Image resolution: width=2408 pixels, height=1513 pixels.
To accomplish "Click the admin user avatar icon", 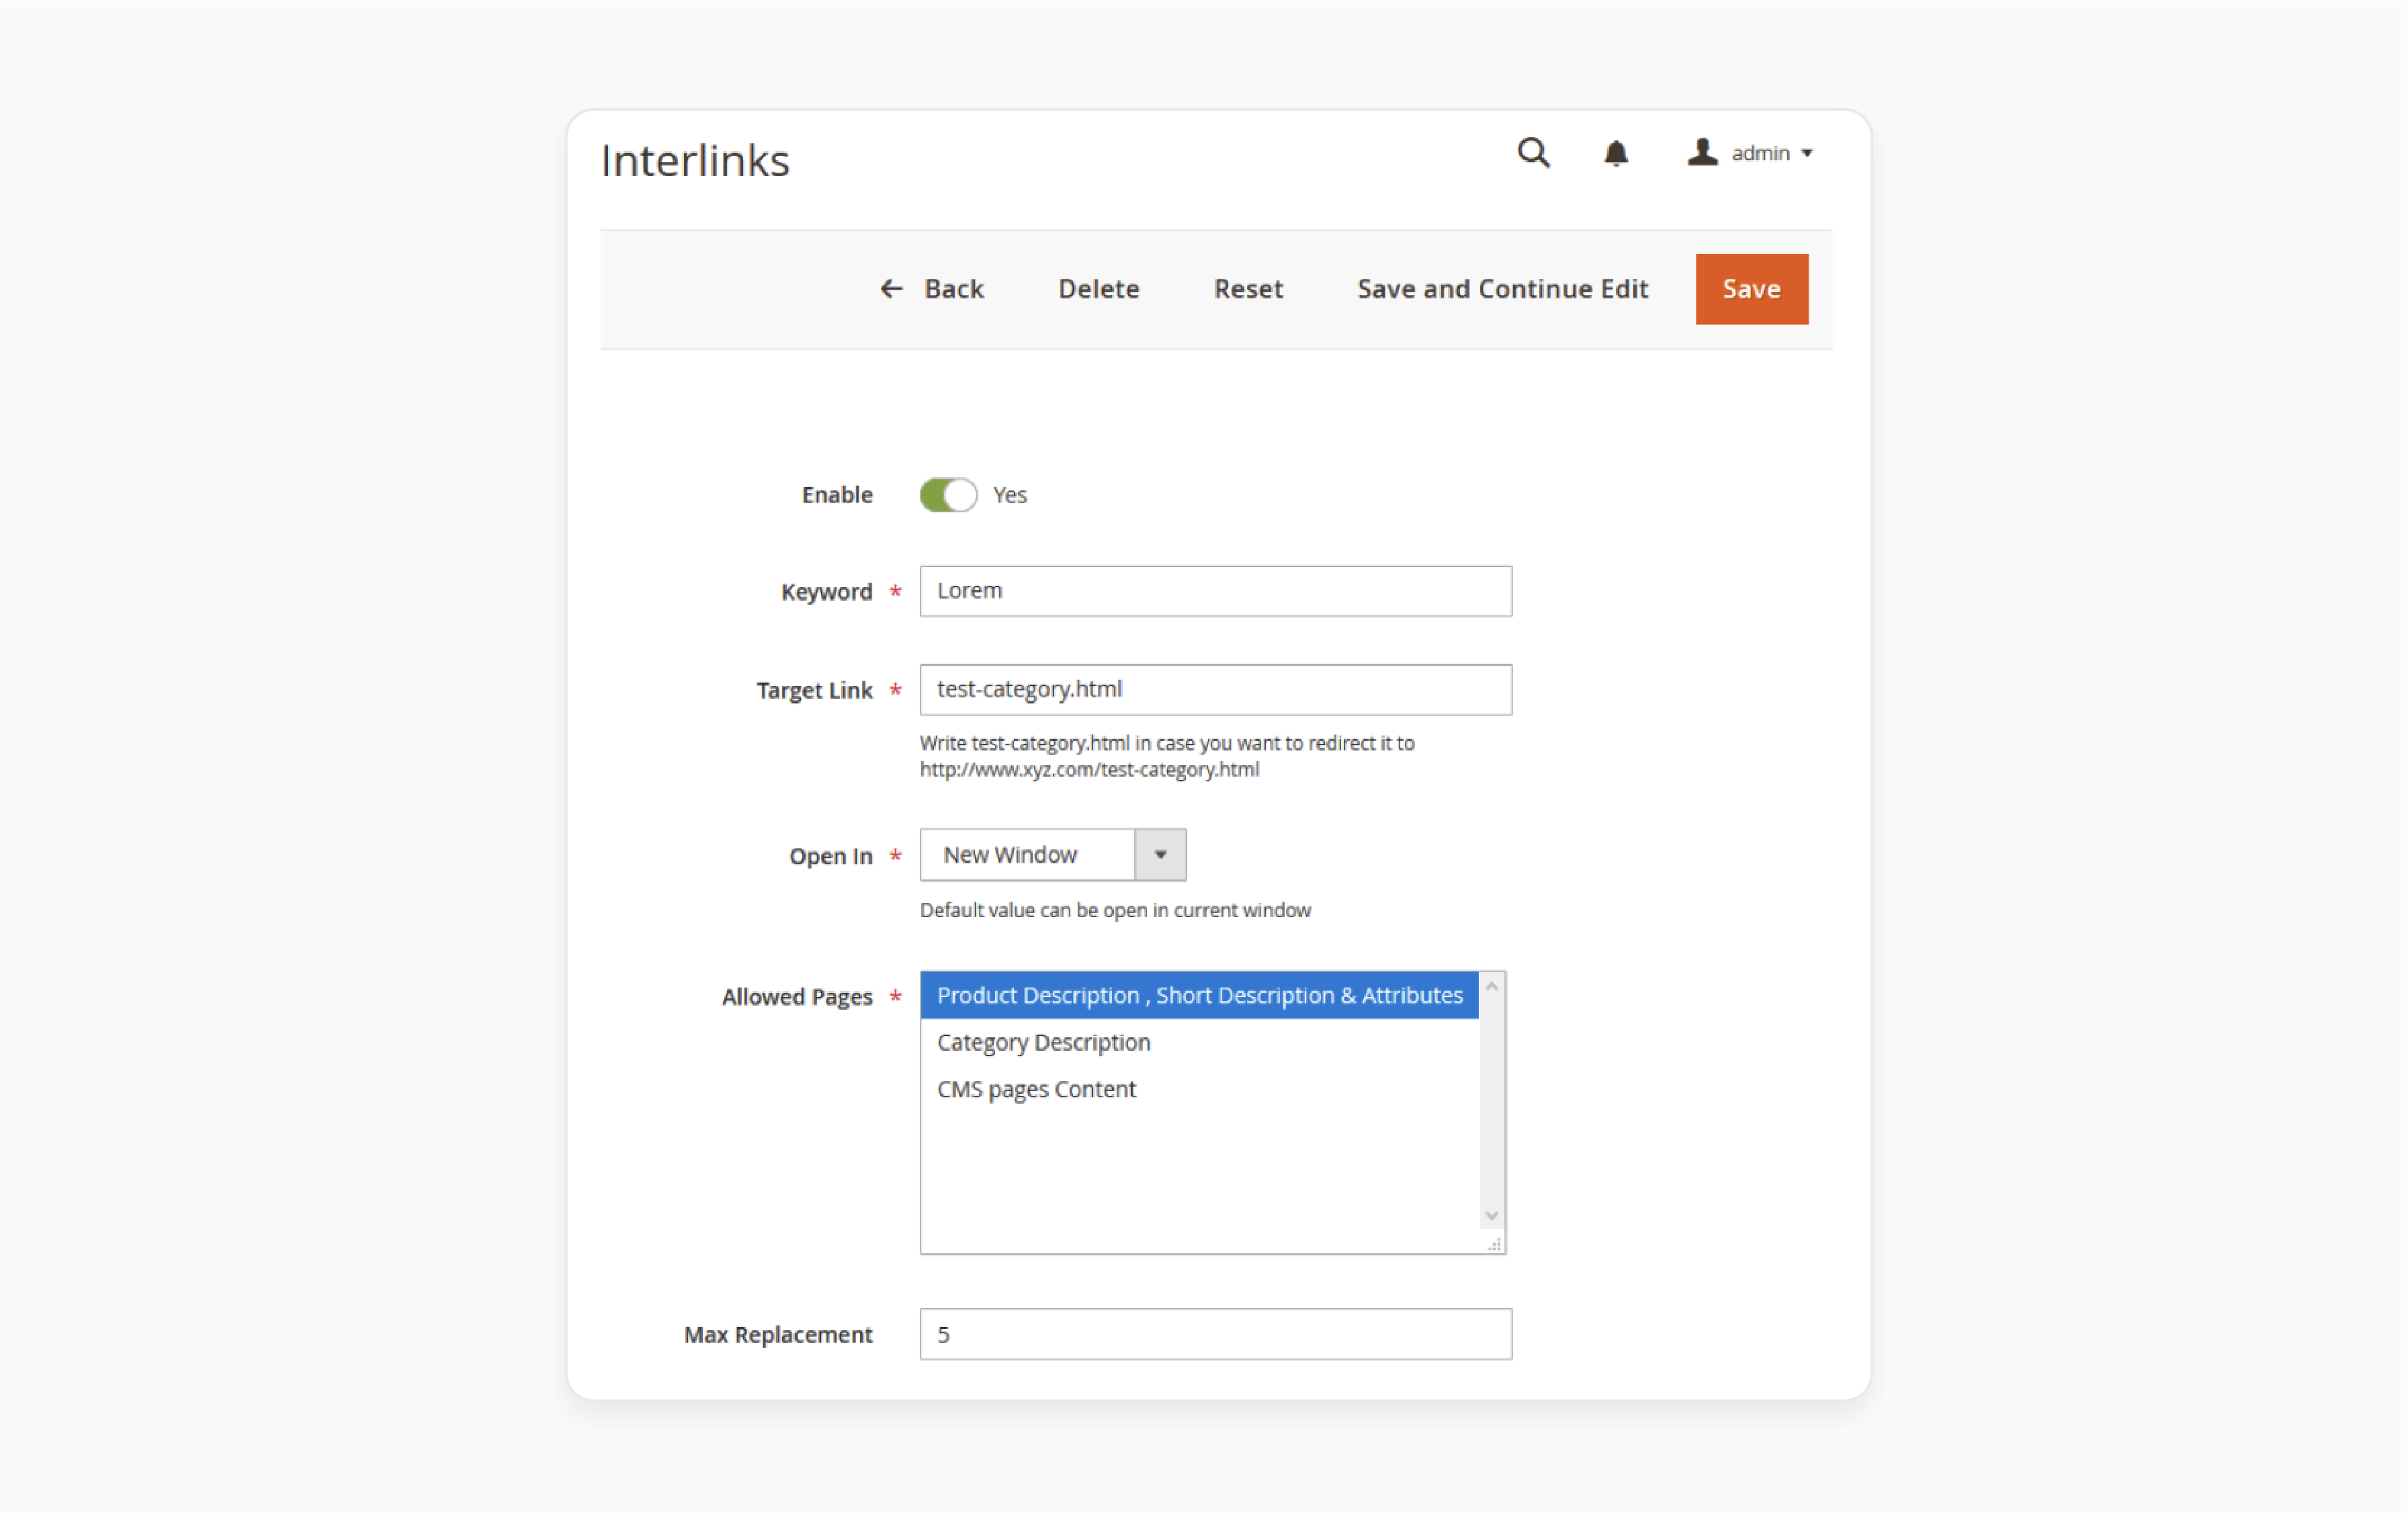I will (1702, 152).
